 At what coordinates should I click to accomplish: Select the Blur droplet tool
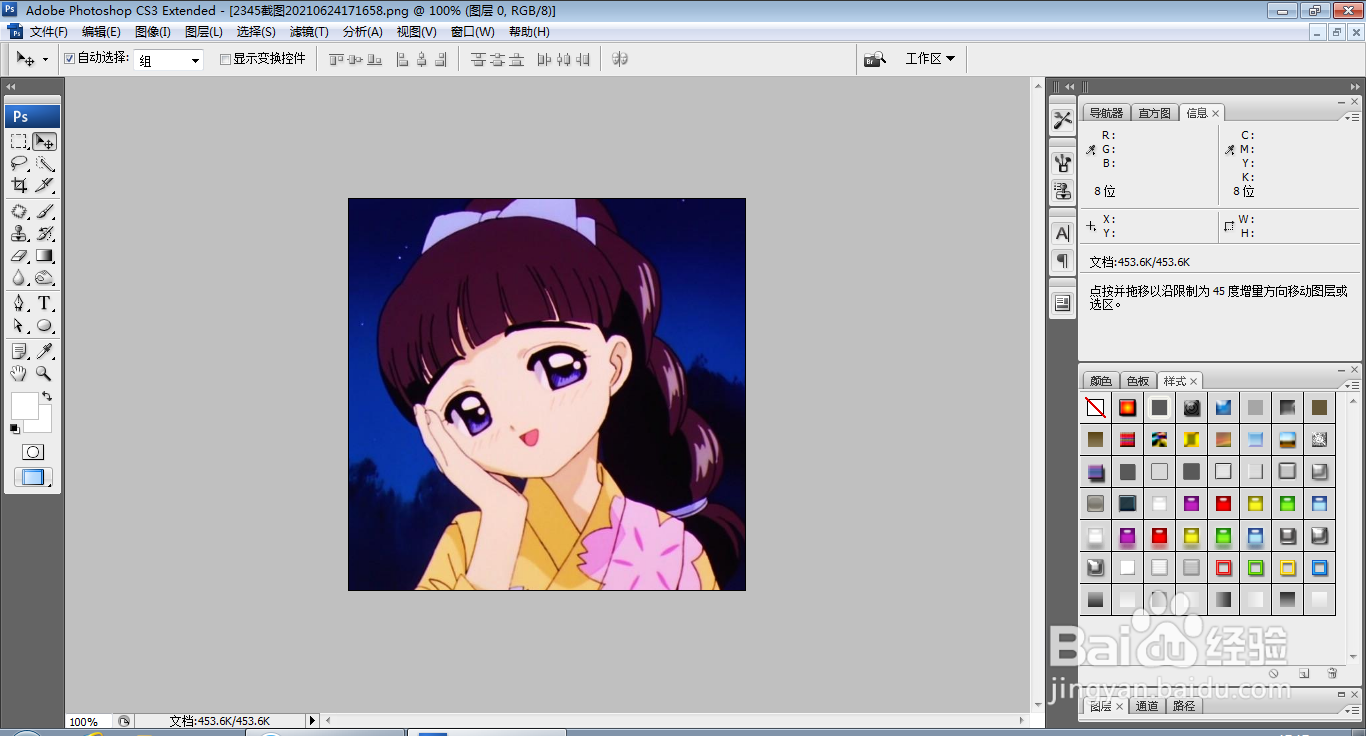19,278
